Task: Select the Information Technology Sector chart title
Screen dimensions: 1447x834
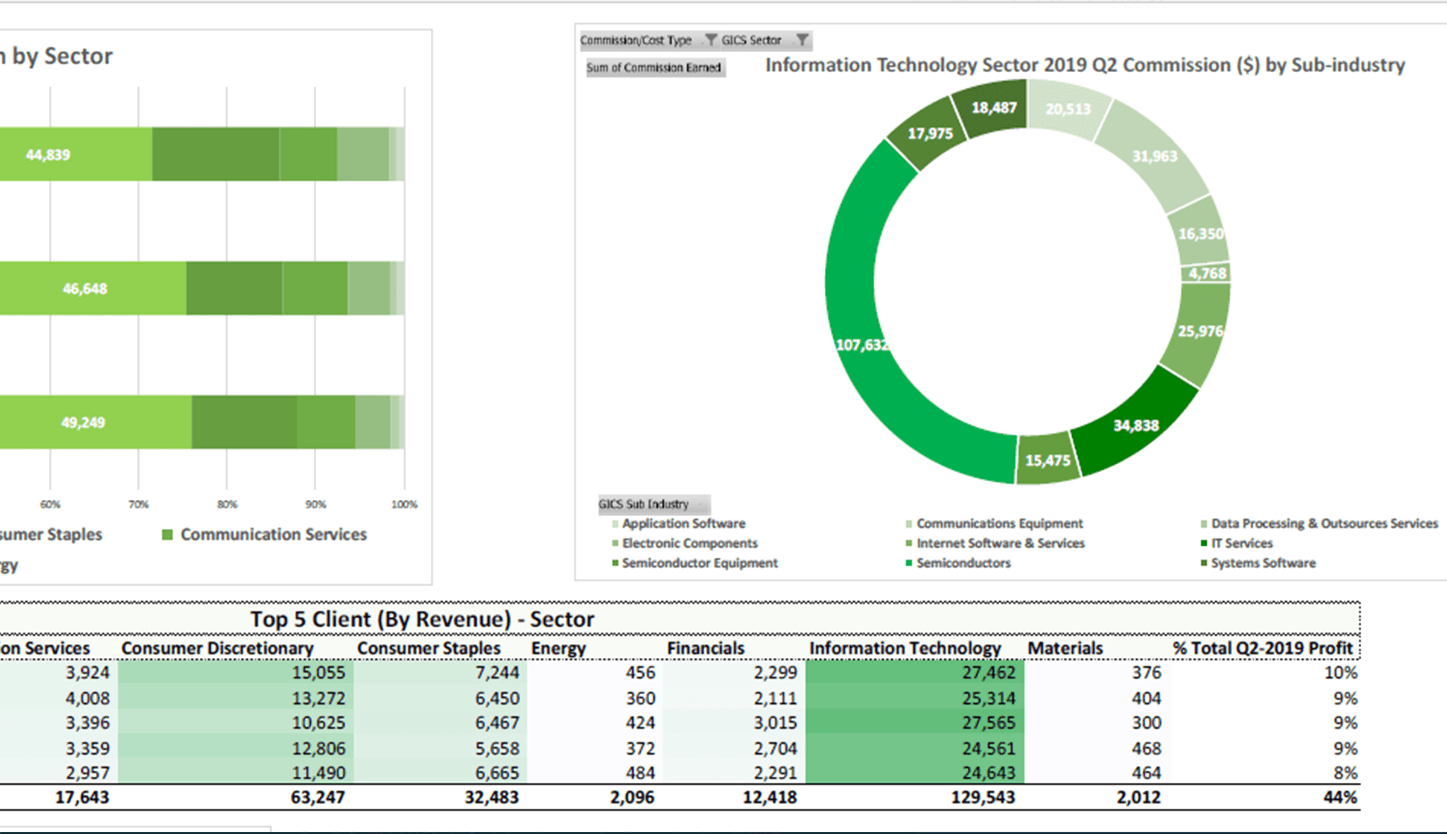Action: click(1084, 65)
